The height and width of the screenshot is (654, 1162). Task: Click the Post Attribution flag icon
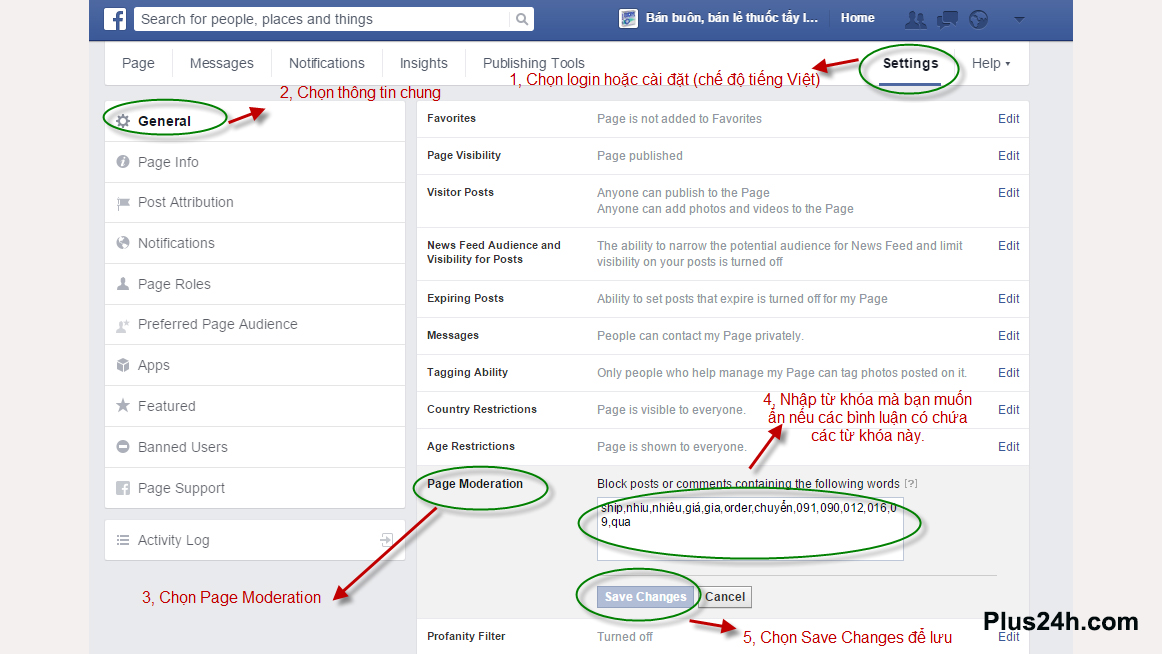pos(123,202)
